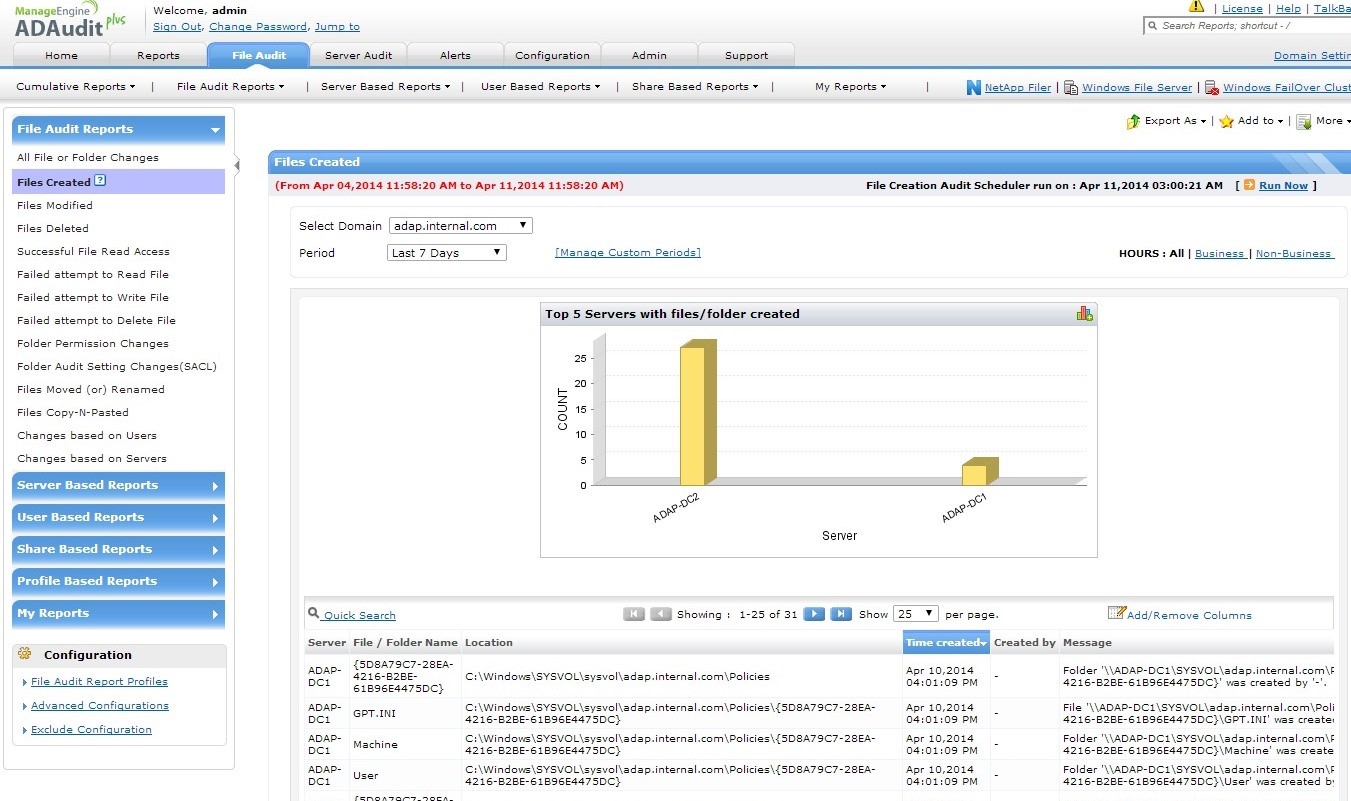This screenshot has height=801, width=1351.
Task: Switch to the Server Audit tab
Action: (x=358, y=56)
